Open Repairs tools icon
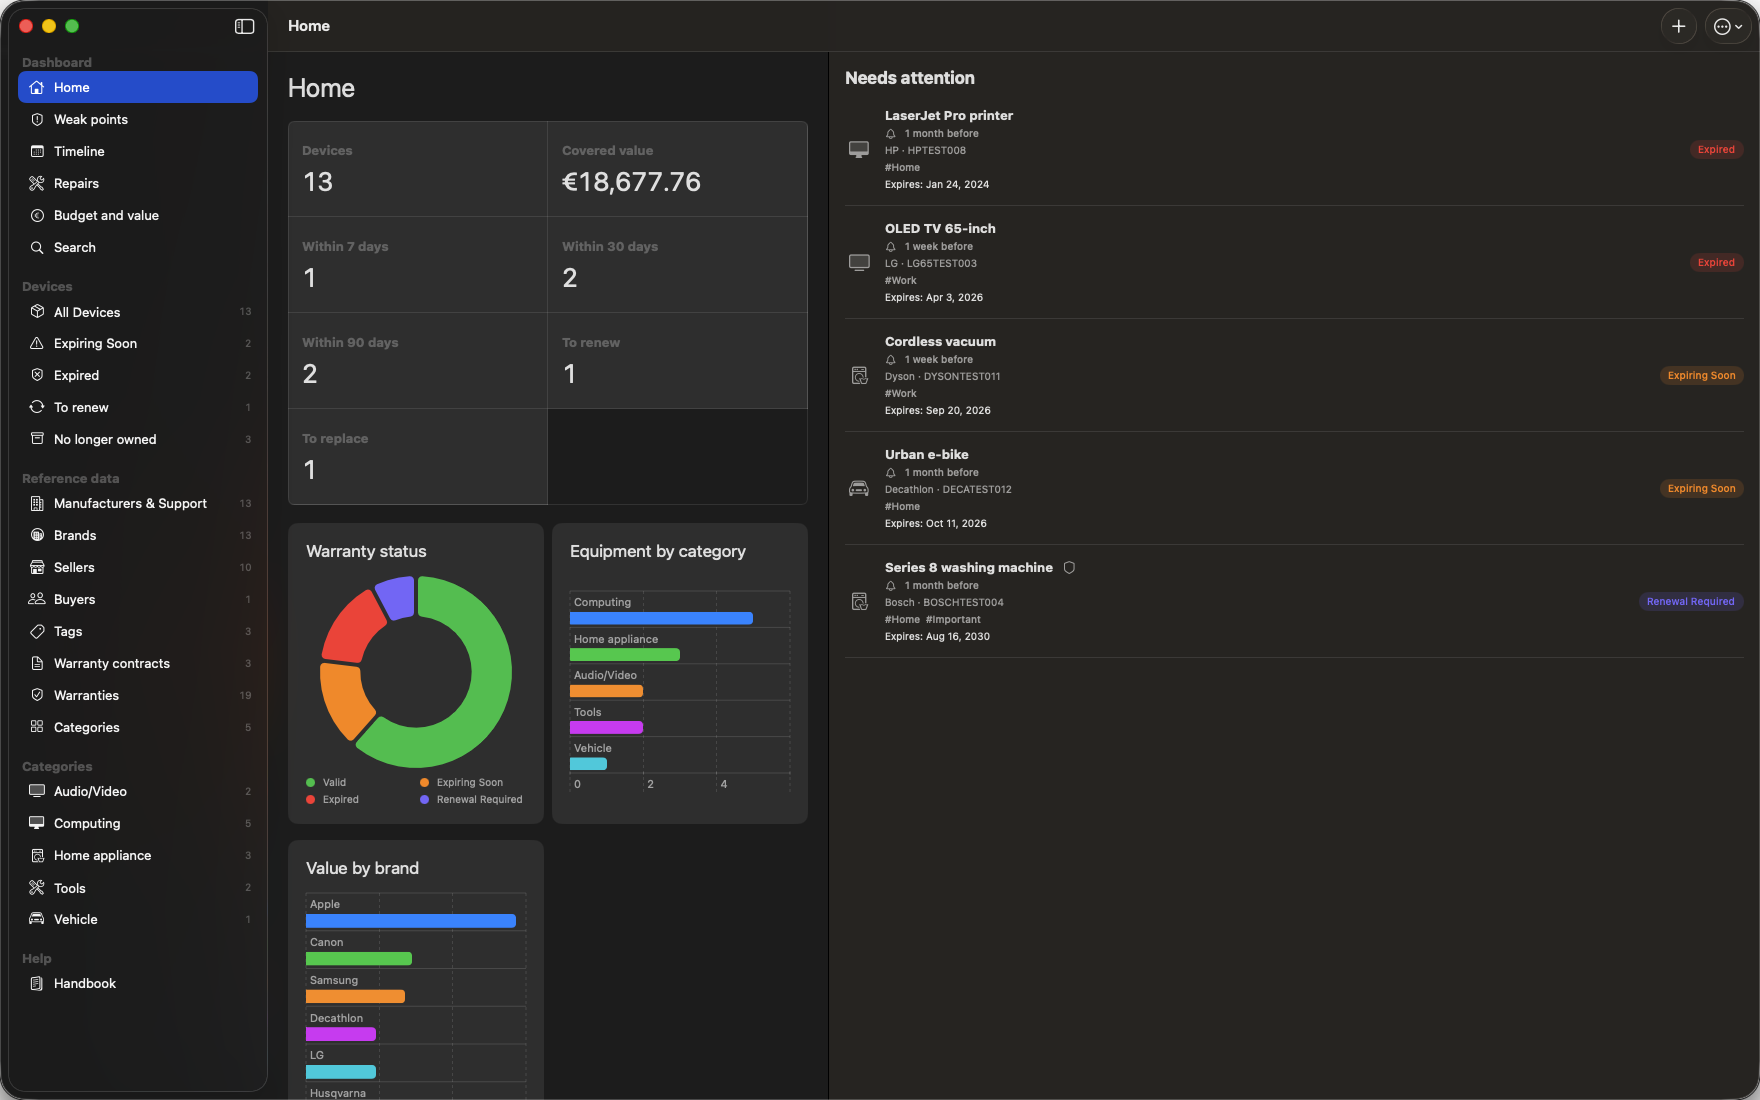This screenshot has width=1760, height=1100. point(37,183)
